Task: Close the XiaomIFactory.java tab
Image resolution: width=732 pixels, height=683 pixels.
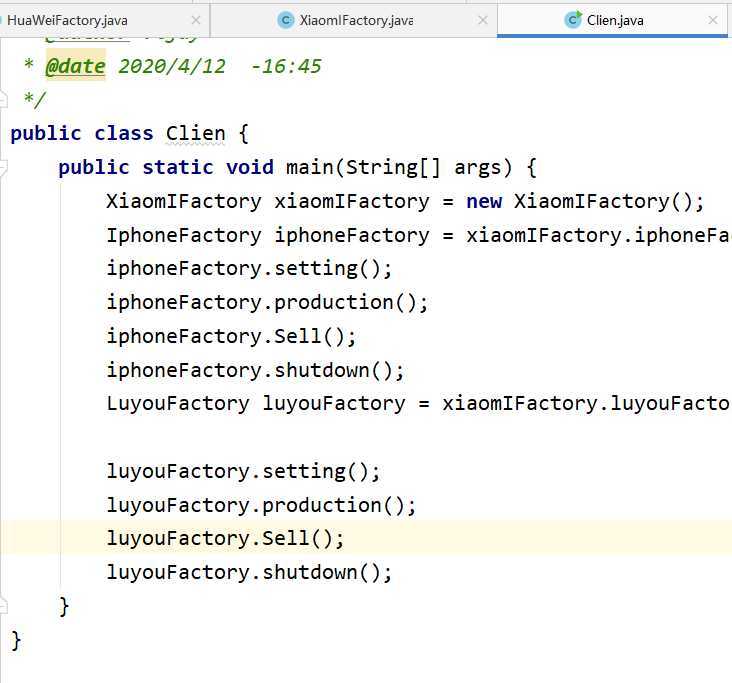Action: click(x=483, y=20)
